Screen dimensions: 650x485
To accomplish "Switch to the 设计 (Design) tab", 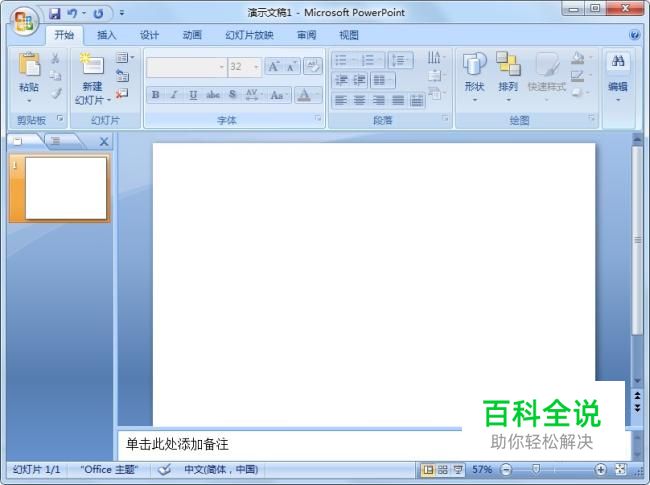I will 149,35.
